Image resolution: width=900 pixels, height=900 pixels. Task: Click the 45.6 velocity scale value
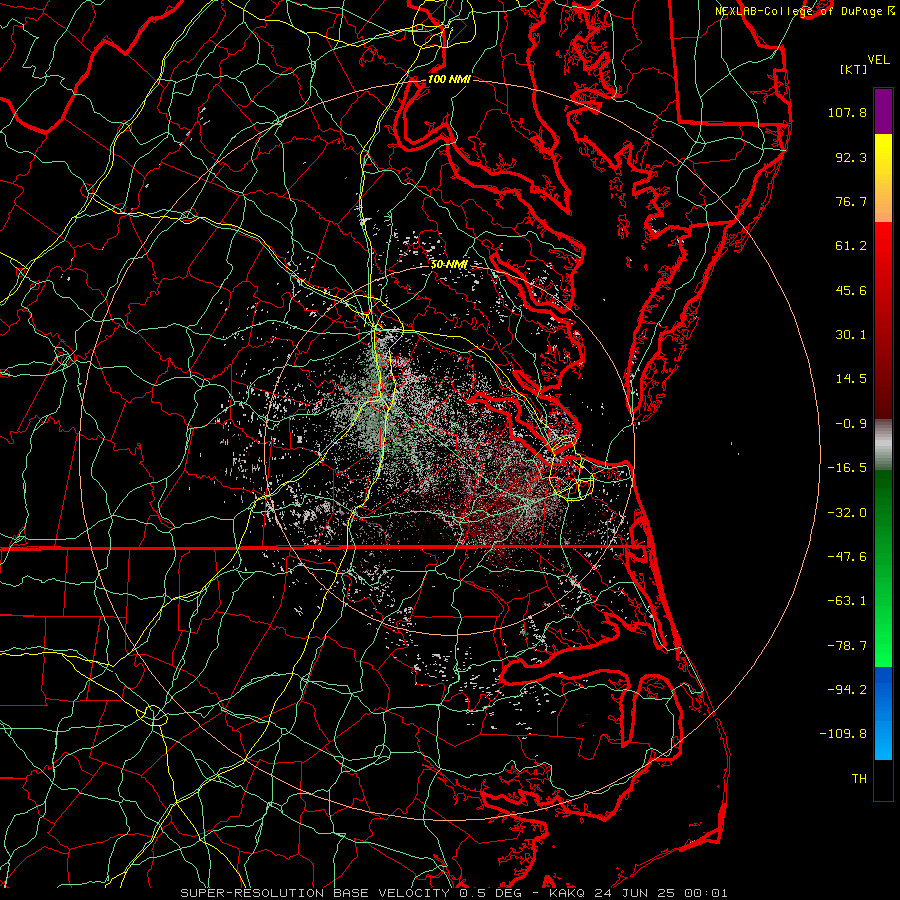[x=851, y=290]
